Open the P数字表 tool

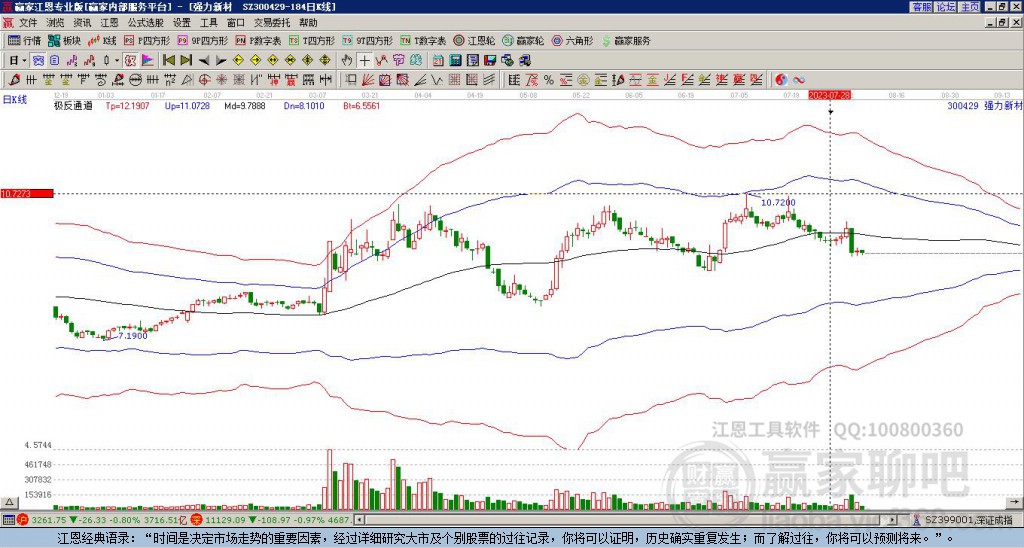pos(258,40)
